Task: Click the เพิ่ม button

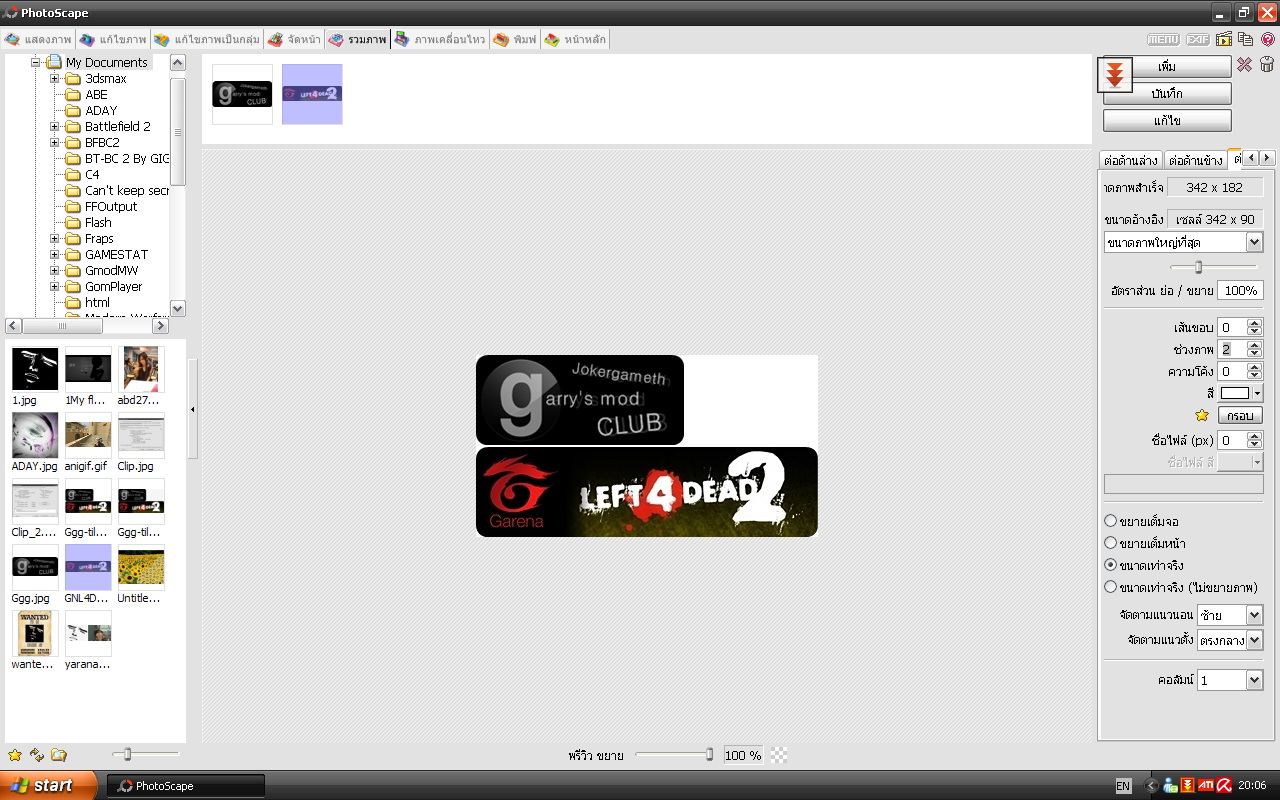Action: pyautogui.click(x=1167, y=67)
